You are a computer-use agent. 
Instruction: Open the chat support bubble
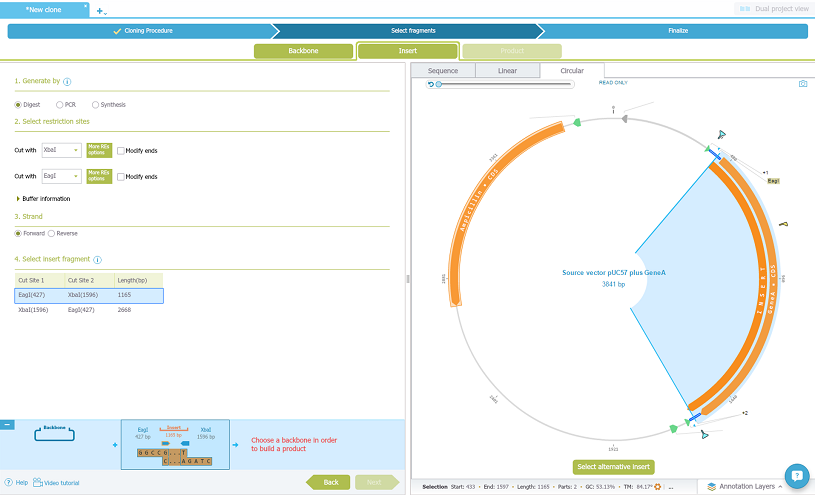[x=796, y=475]
